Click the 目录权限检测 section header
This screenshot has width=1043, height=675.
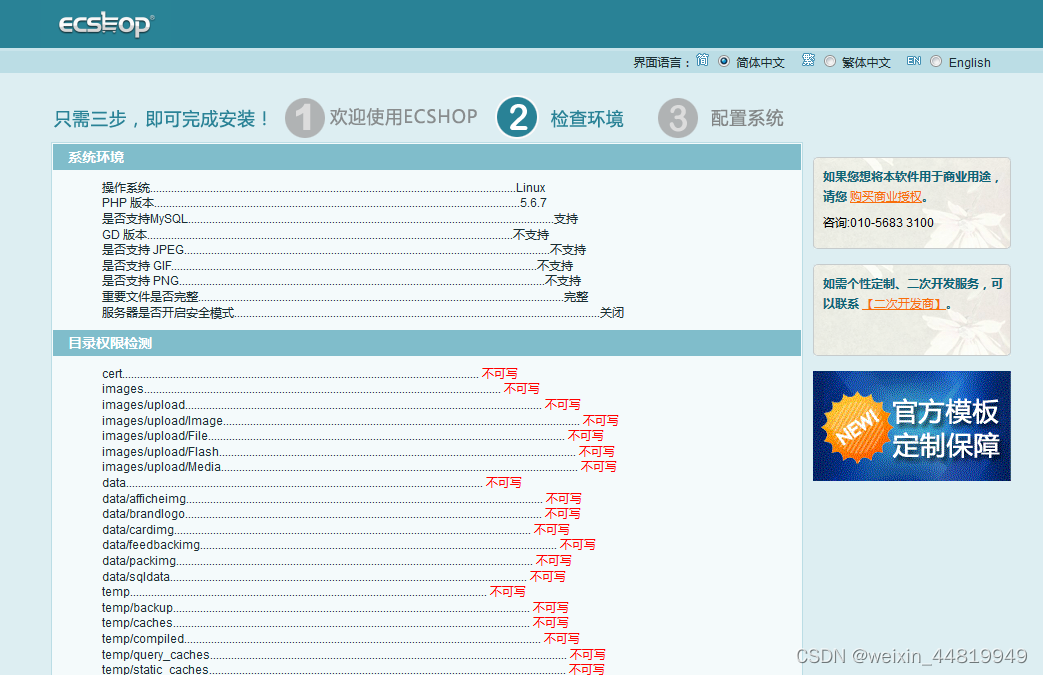(x=426, y=343)
